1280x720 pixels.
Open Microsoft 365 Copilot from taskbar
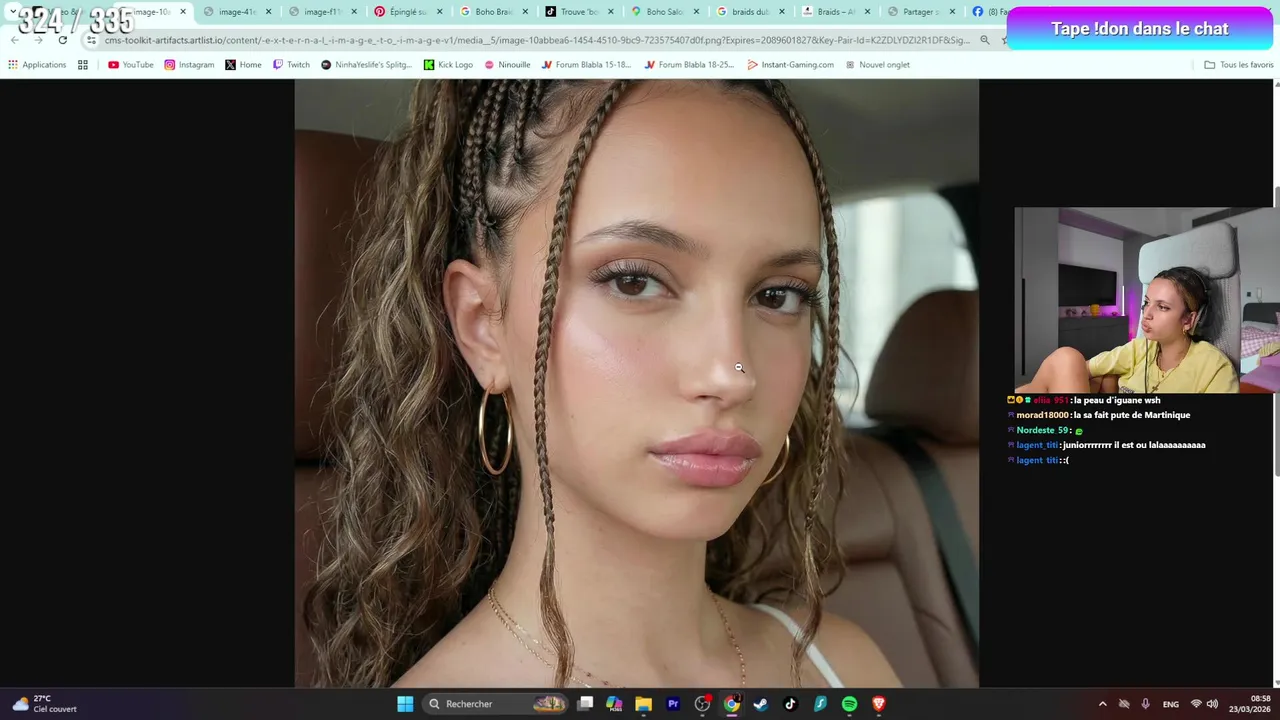[614, 704]
